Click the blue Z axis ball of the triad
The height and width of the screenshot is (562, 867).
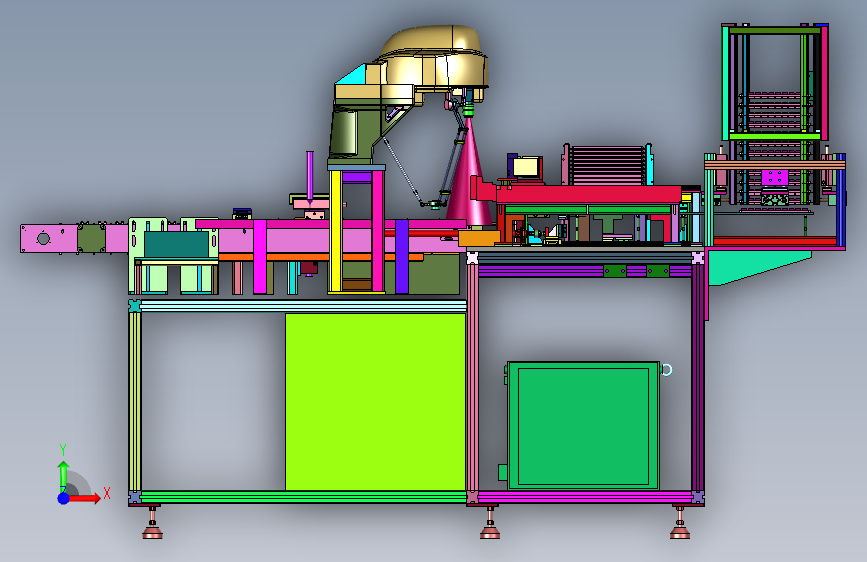click(x=64, y=498)
